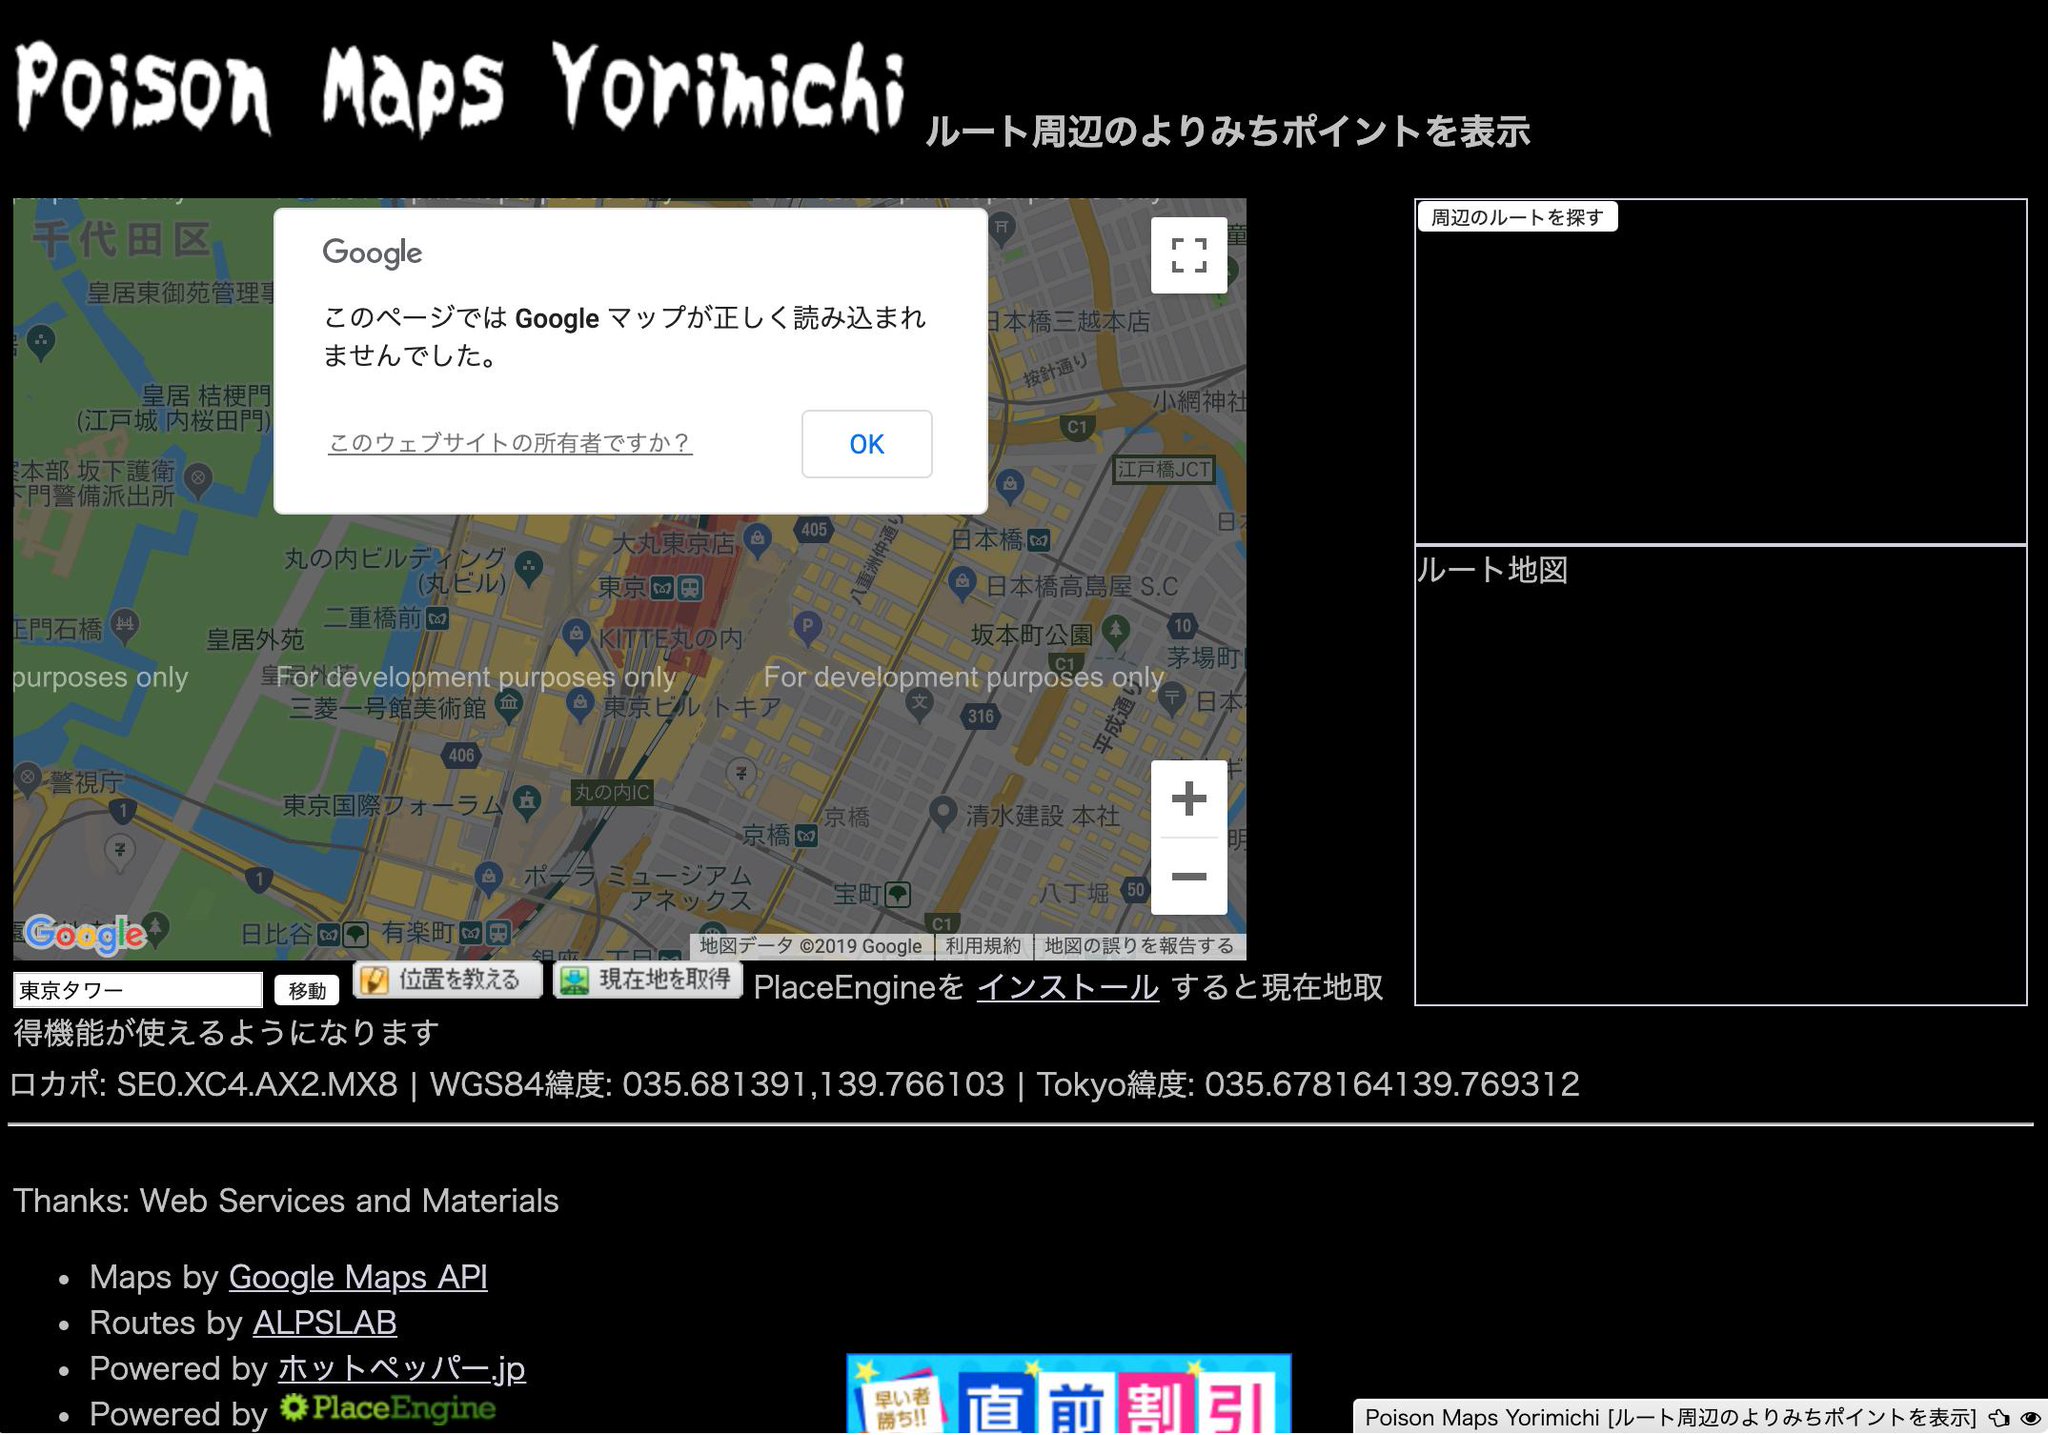
Task: Click the Poison Maps Yorimichi title logo
Action: (x=460, y=88)
